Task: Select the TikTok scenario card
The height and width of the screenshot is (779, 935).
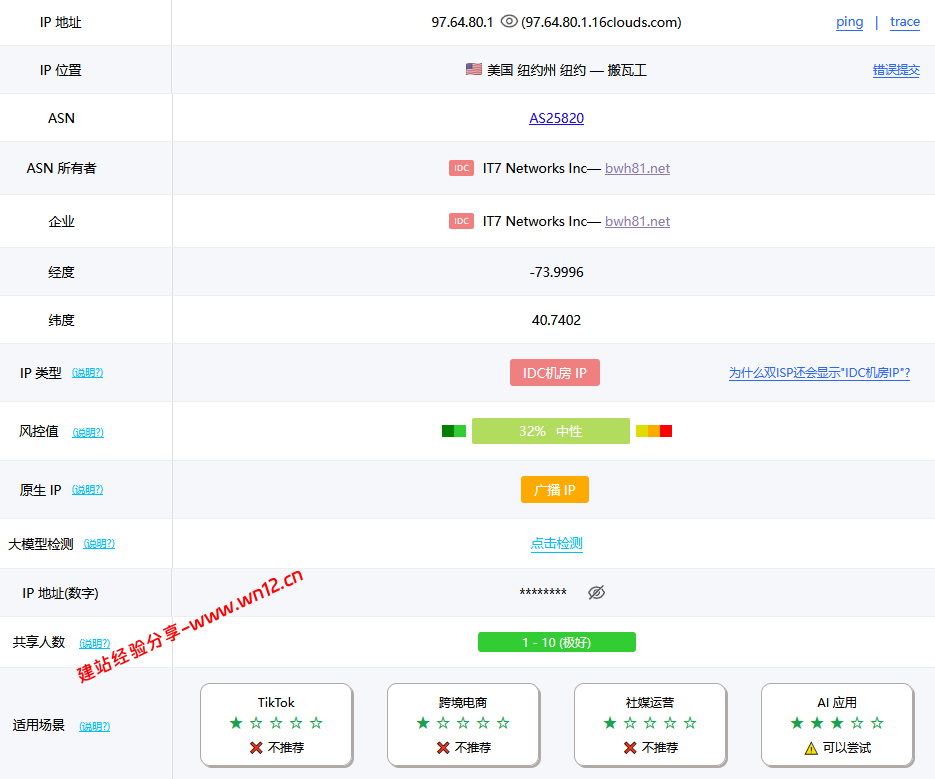Action: click(x=276, y=725)
